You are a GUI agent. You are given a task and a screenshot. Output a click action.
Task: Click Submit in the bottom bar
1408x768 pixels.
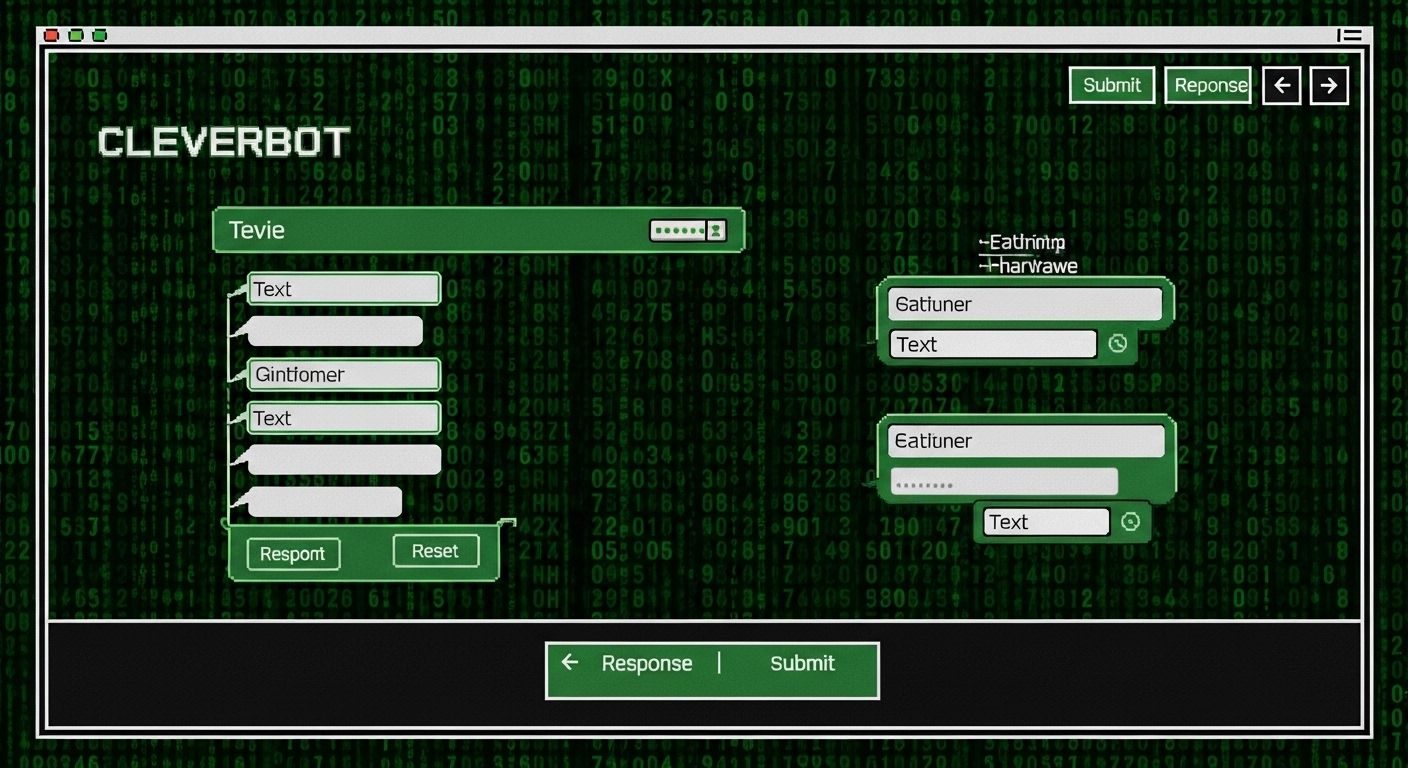click(802, 663)
